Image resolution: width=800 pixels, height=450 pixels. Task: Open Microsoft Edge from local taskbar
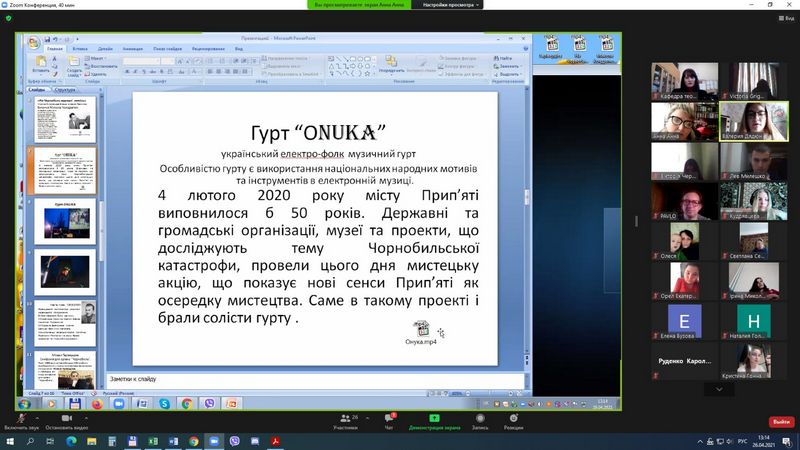[x=71, y=442]
